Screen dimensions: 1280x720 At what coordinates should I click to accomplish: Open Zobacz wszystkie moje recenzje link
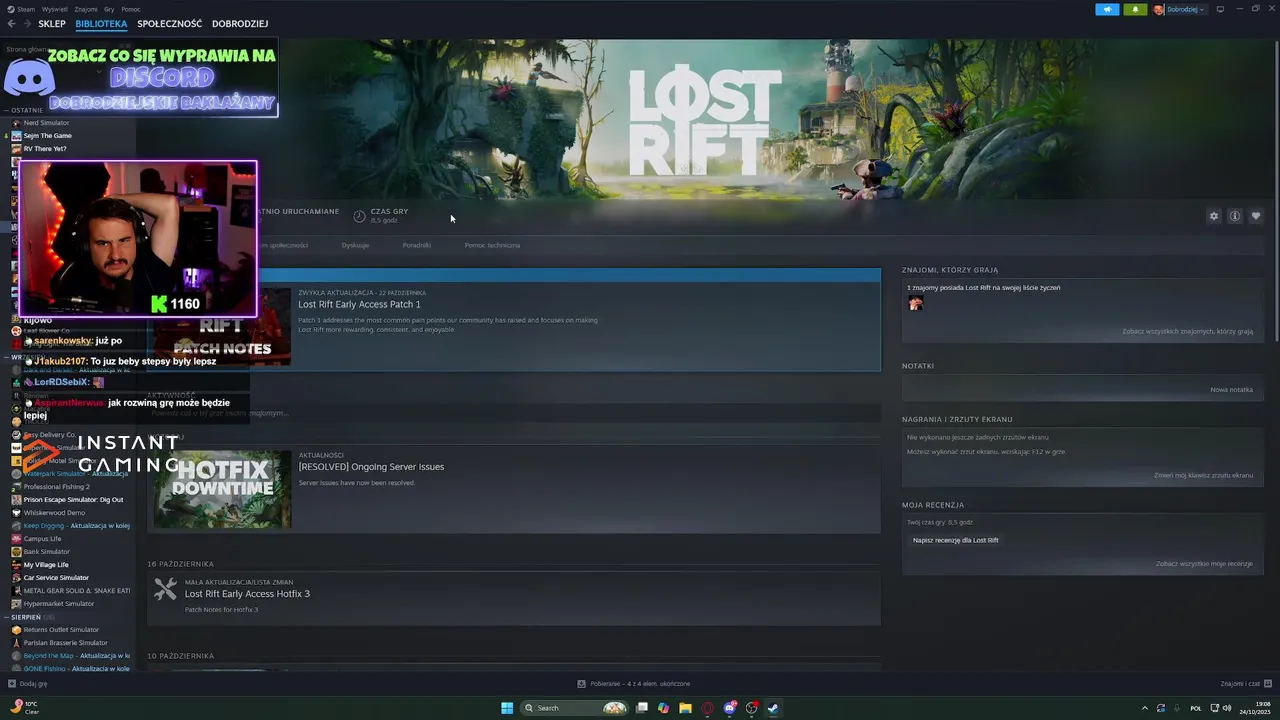point(1204,564)
